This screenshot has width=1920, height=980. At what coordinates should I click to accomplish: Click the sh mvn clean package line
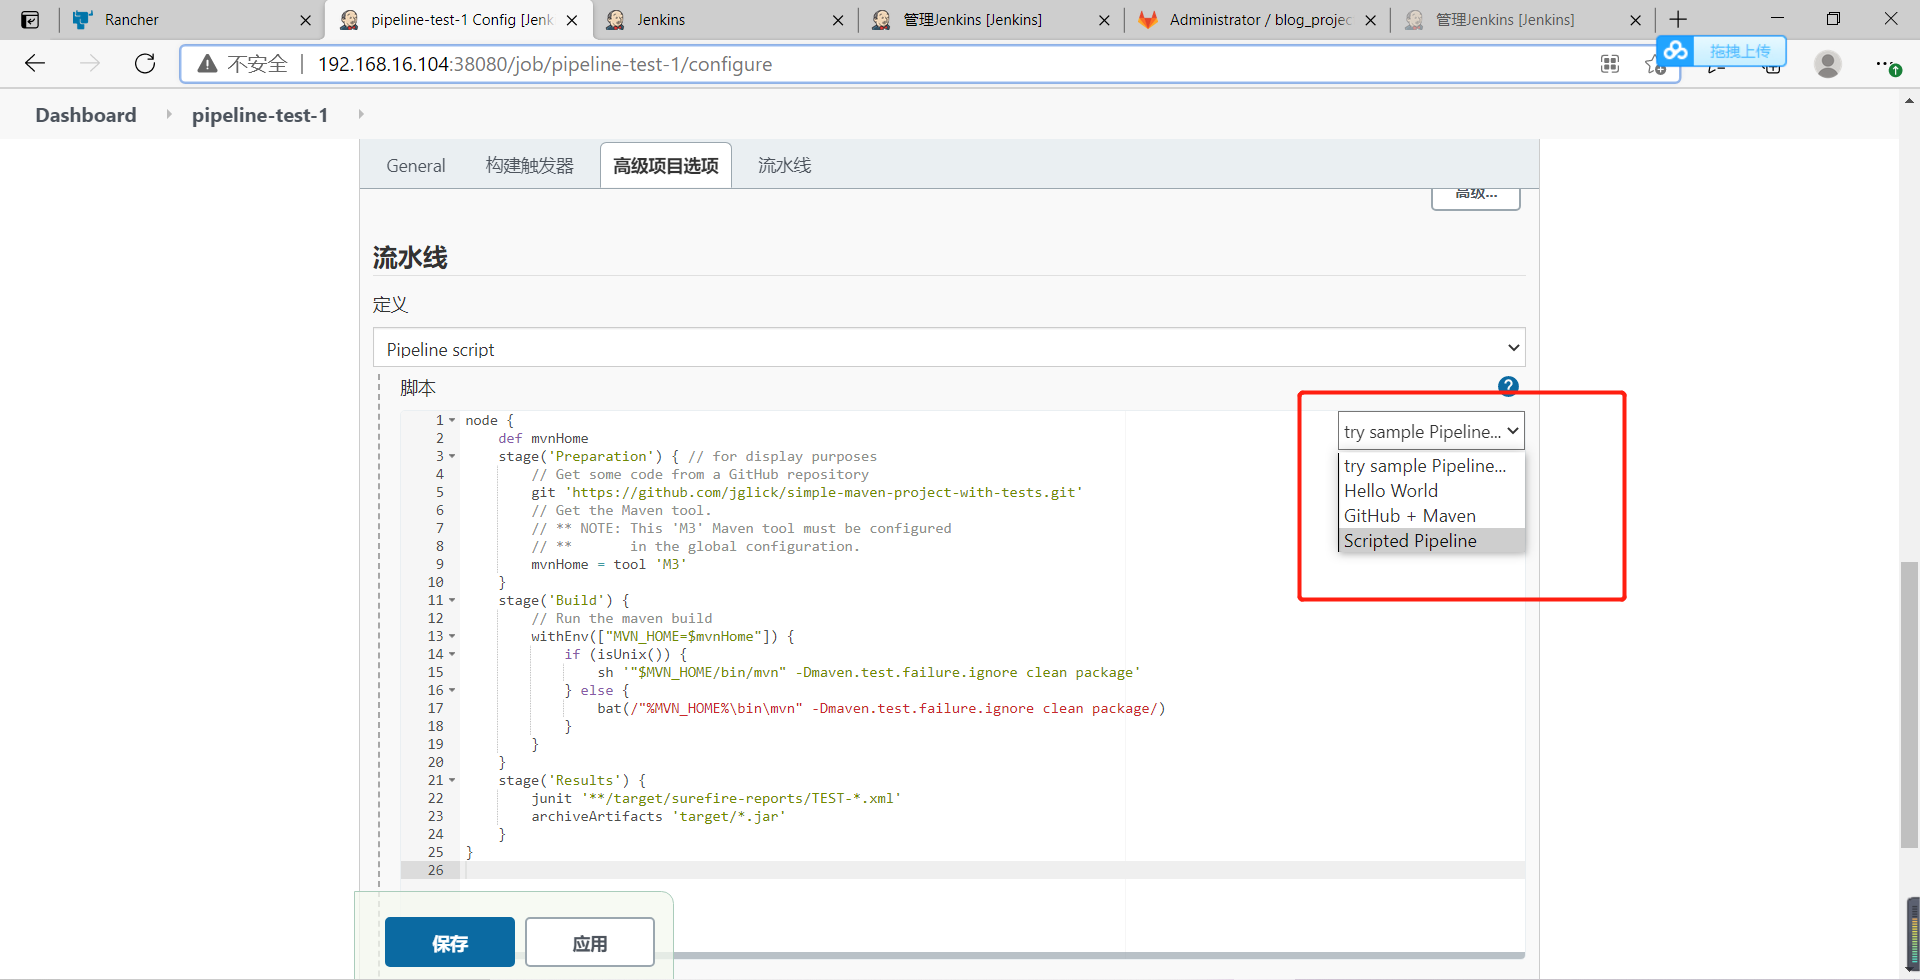(x=869, y=672)
